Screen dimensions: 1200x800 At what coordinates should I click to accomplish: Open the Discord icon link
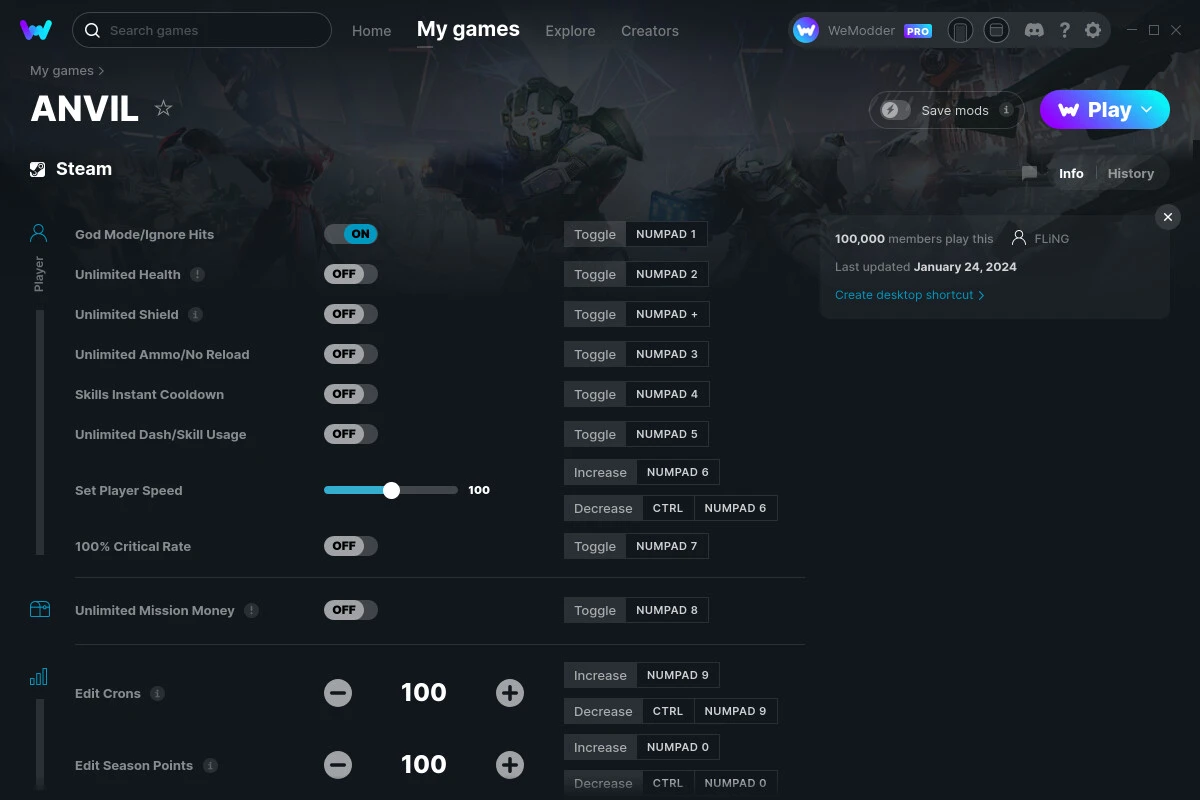coord(1035,30)
